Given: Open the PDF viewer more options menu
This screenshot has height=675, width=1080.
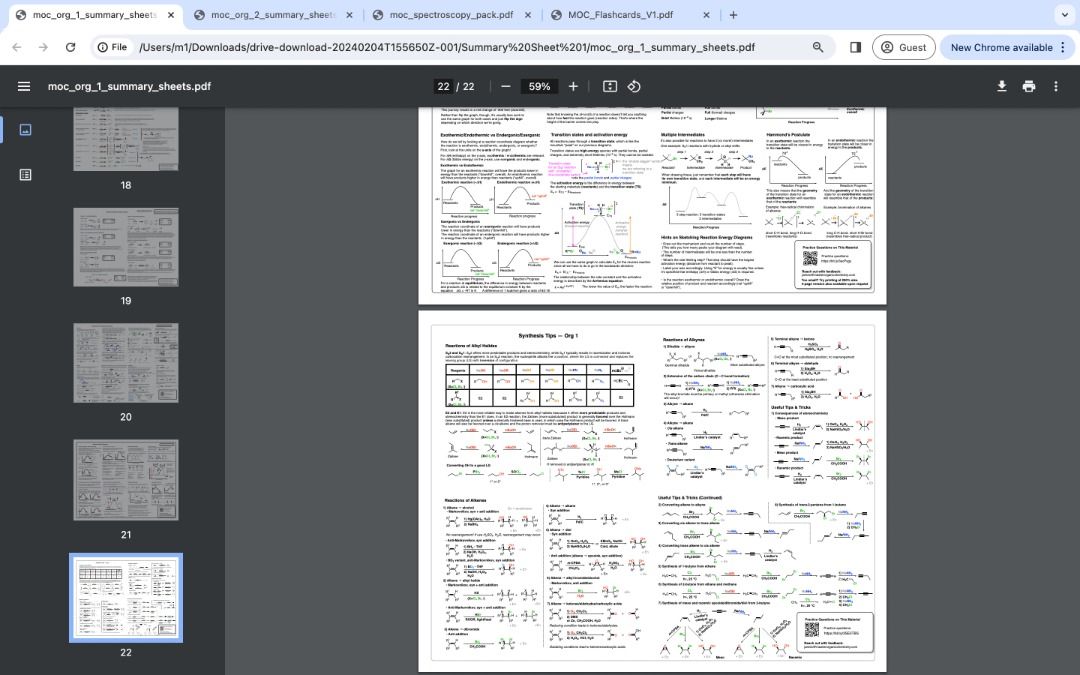Looking at the screenshot, I should coord(1056,86).
